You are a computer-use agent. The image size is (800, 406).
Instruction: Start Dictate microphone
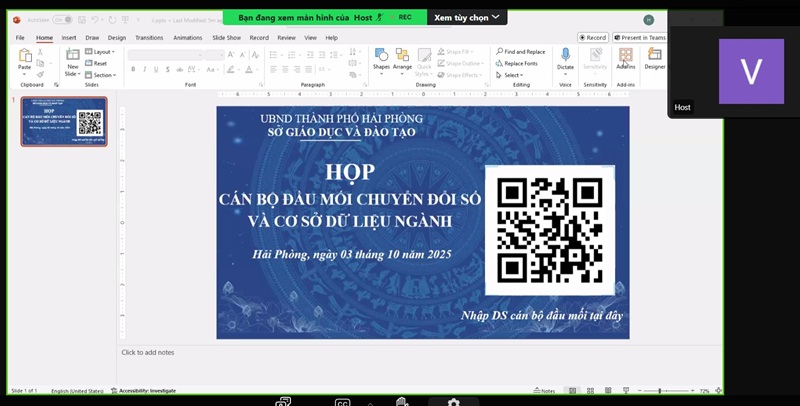[565, 58]
